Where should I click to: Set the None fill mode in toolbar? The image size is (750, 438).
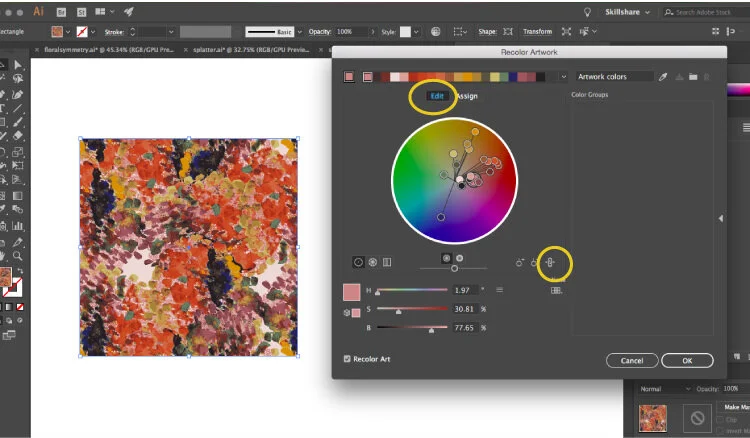20,307
